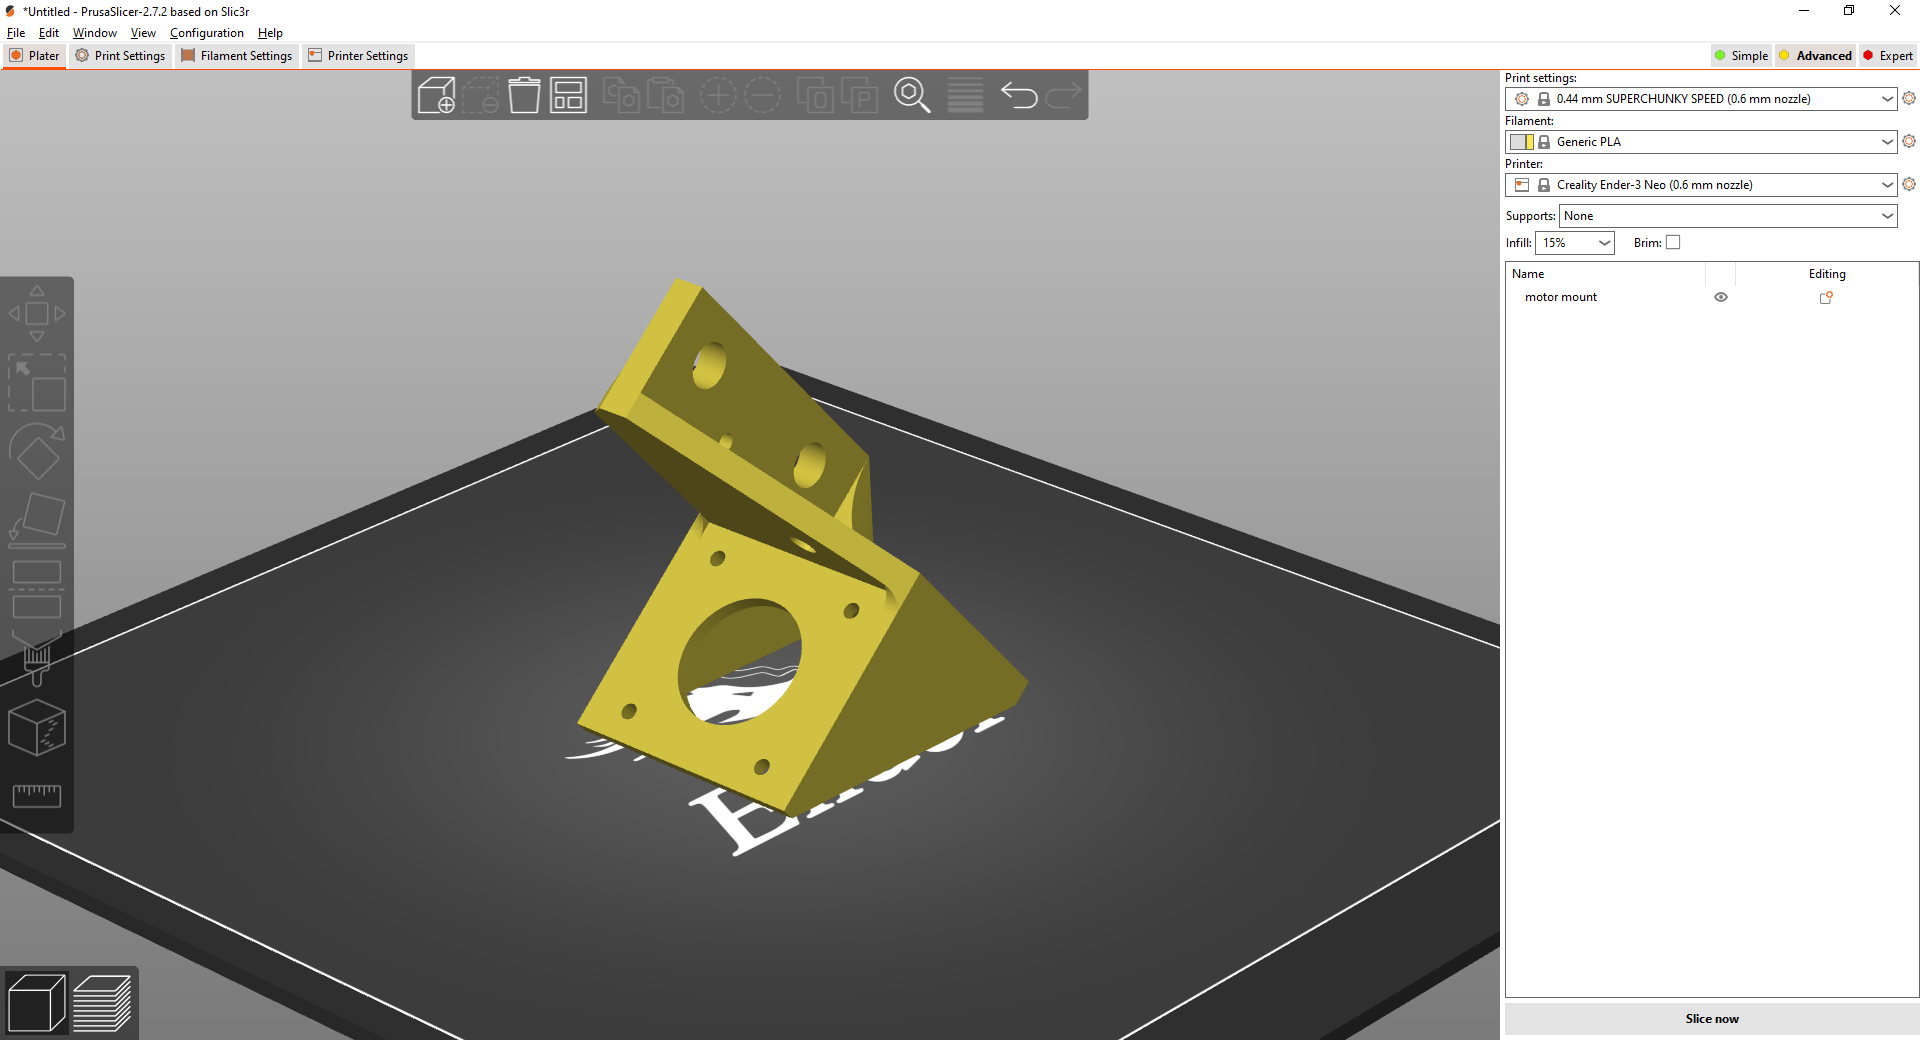Open the Window menu

[95, 33]
